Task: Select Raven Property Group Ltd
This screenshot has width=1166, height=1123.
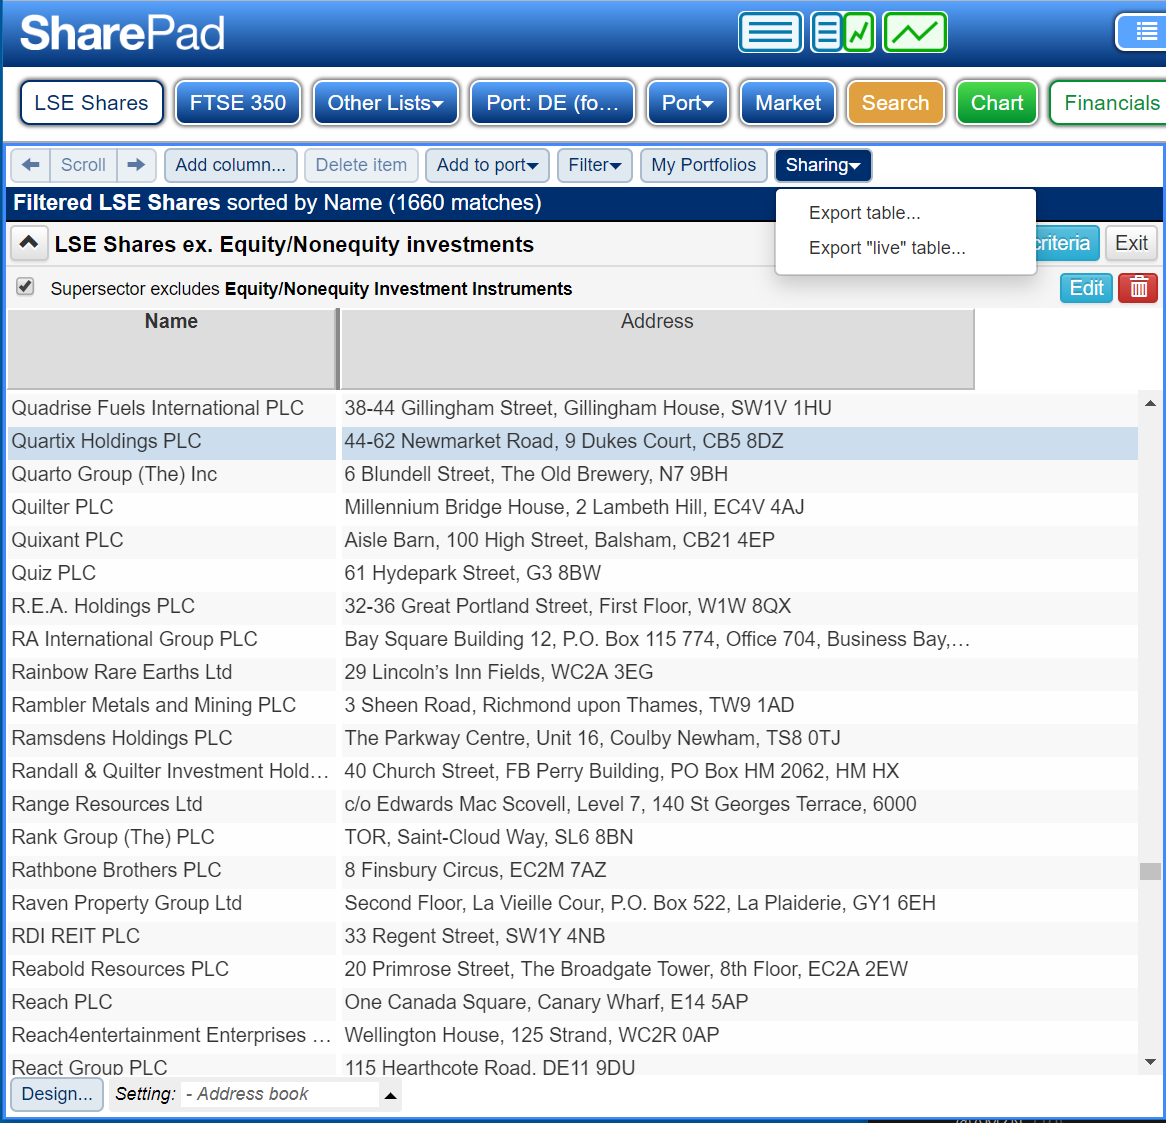Action: point(573,903)
